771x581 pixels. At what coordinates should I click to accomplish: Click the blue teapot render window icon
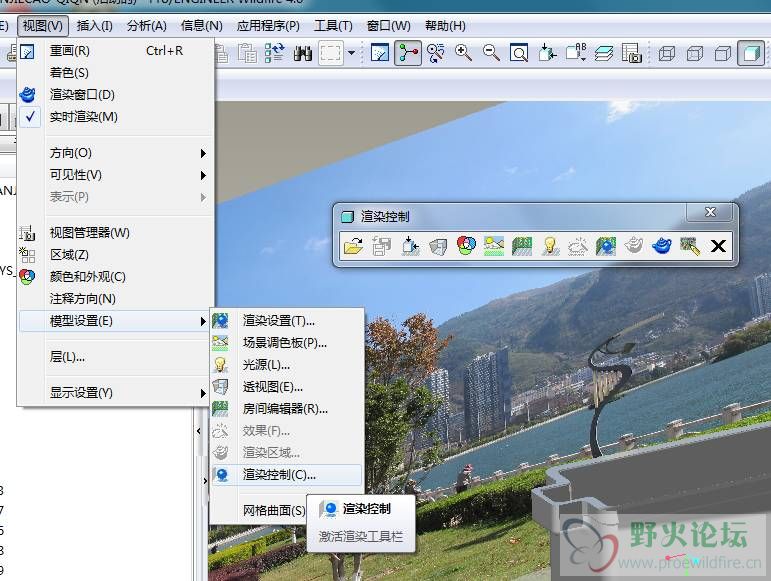pyautogui.click(x=662, y=245)
